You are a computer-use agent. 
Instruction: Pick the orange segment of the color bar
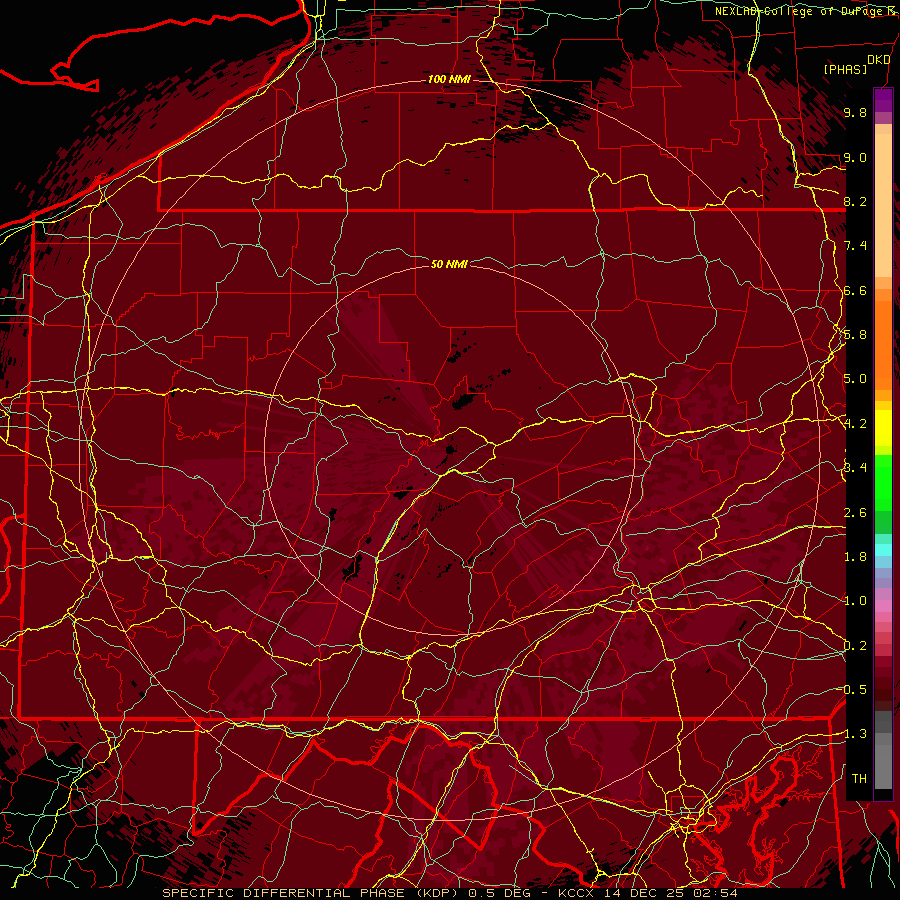[883, 344]
